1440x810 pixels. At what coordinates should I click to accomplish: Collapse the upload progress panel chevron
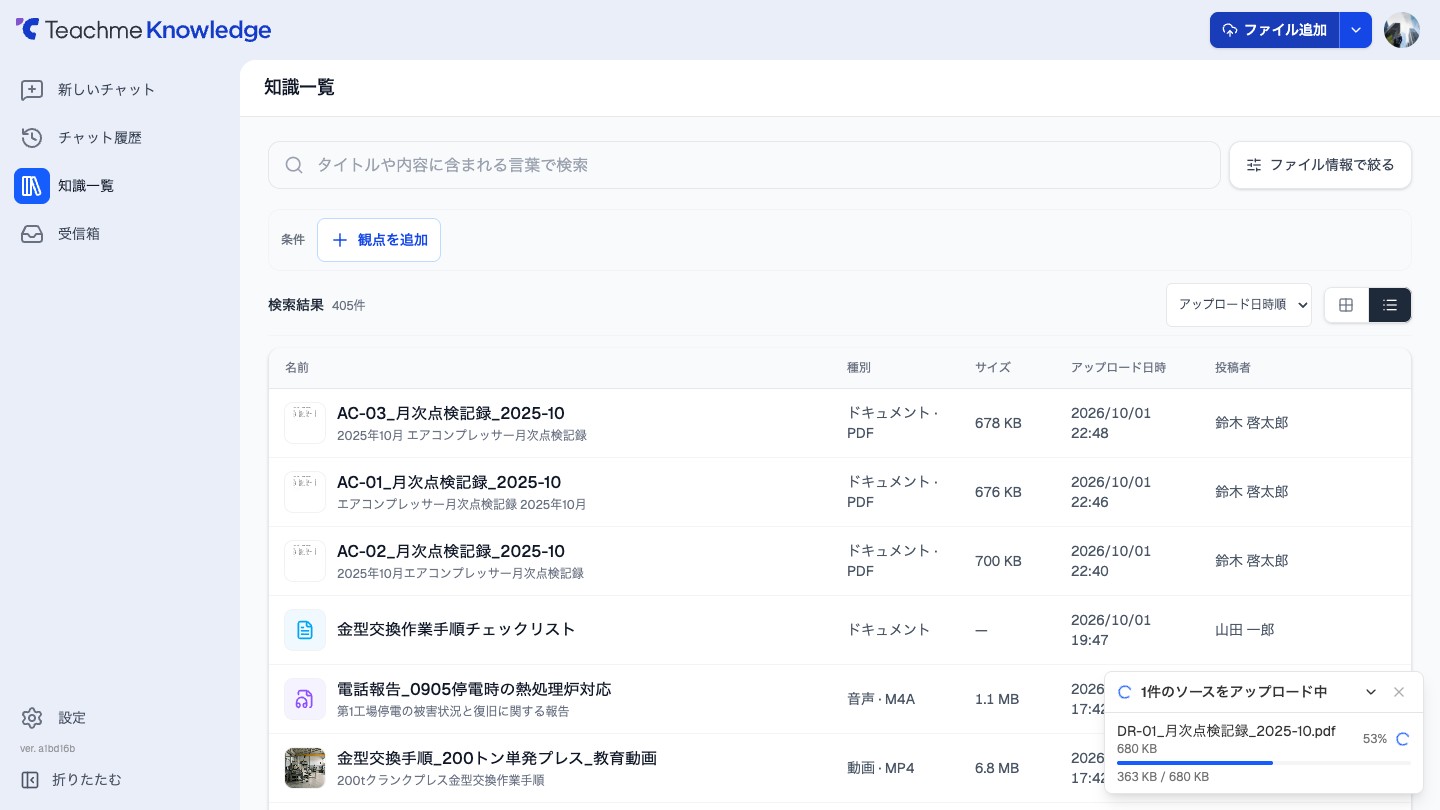[1371, 692]
